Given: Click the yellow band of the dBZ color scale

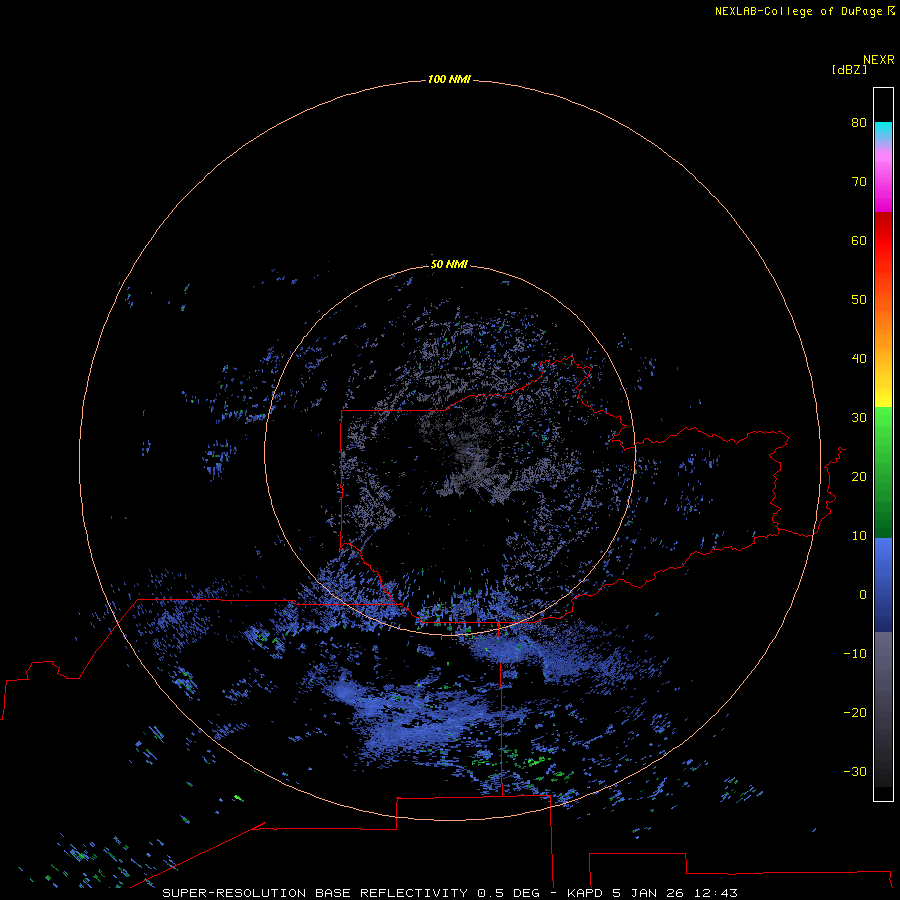Looking at the screenshot, I should tap(883, 396).
